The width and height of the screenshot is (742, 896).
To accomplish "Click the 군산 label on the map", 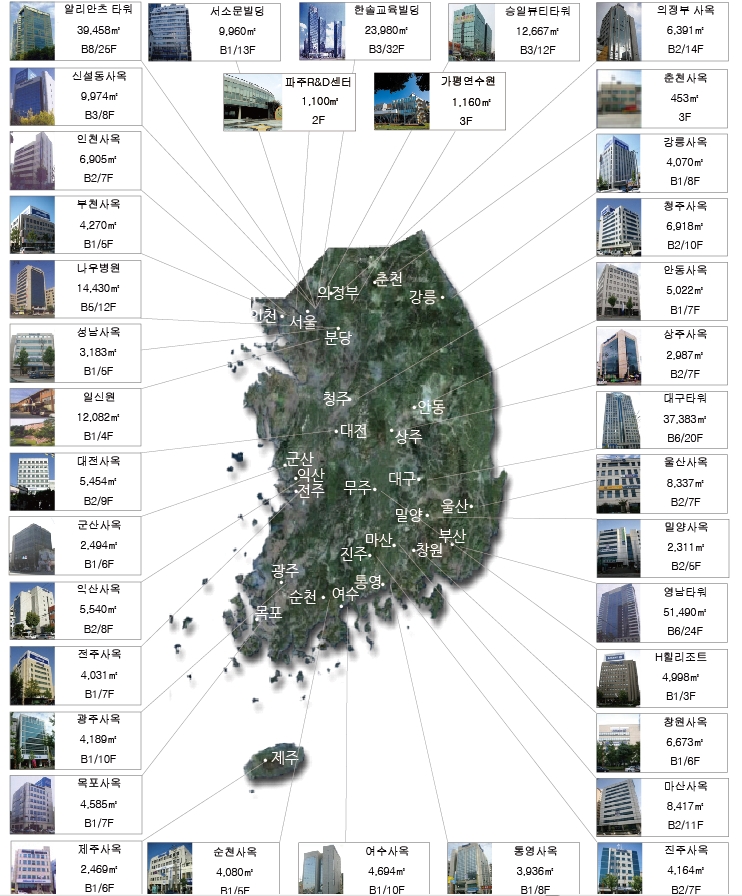I will [300, 459].
